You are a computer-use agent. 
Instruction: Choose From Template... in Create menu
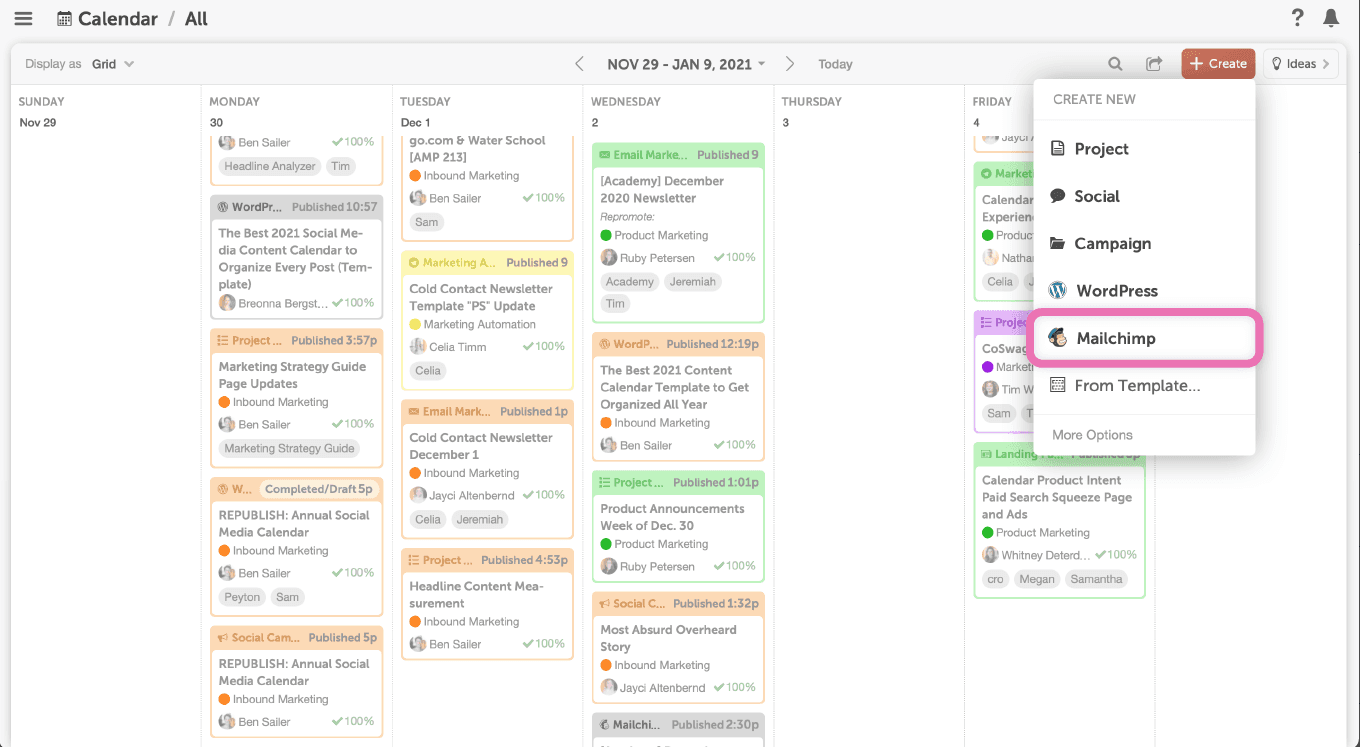(1144, 385)
